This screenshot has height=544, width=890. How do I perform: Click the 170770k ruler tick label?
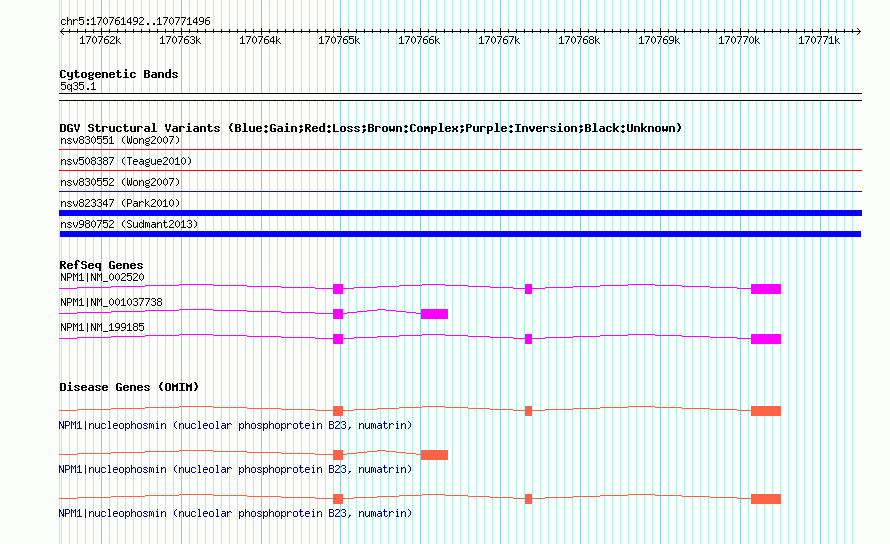[739, 40]
